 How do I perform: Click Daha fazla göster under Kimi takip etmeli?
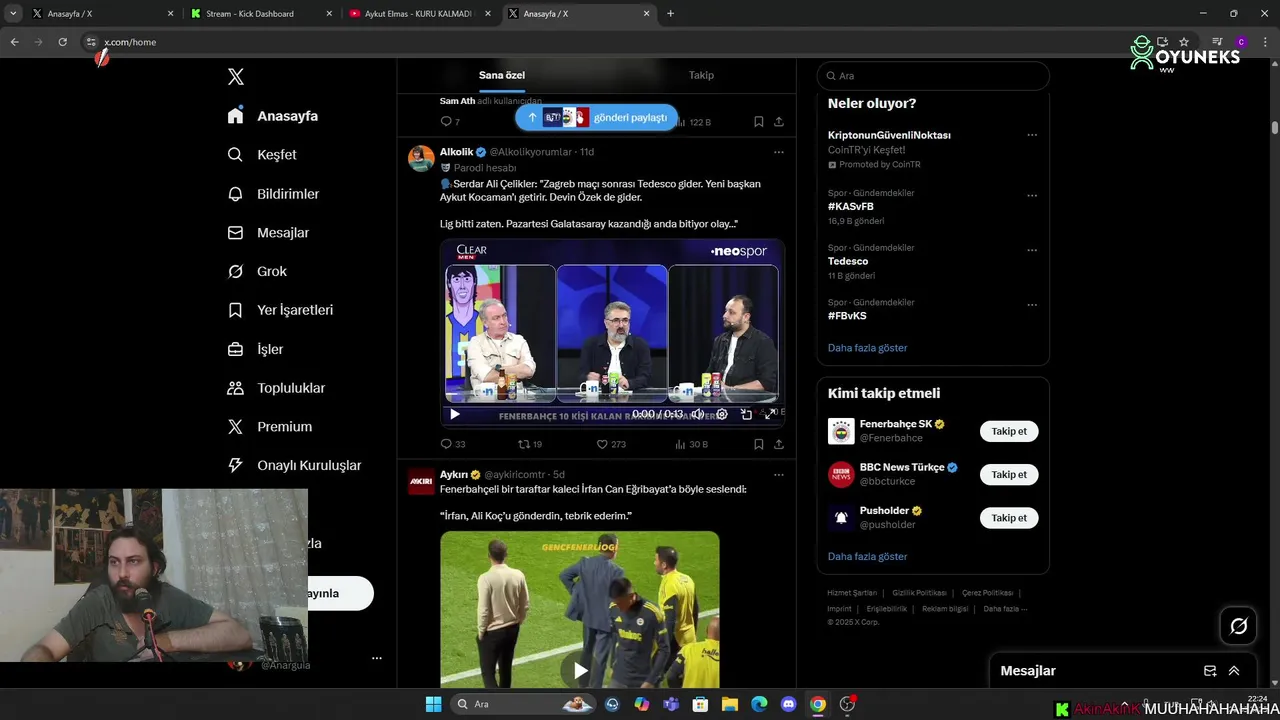point(868,557)
